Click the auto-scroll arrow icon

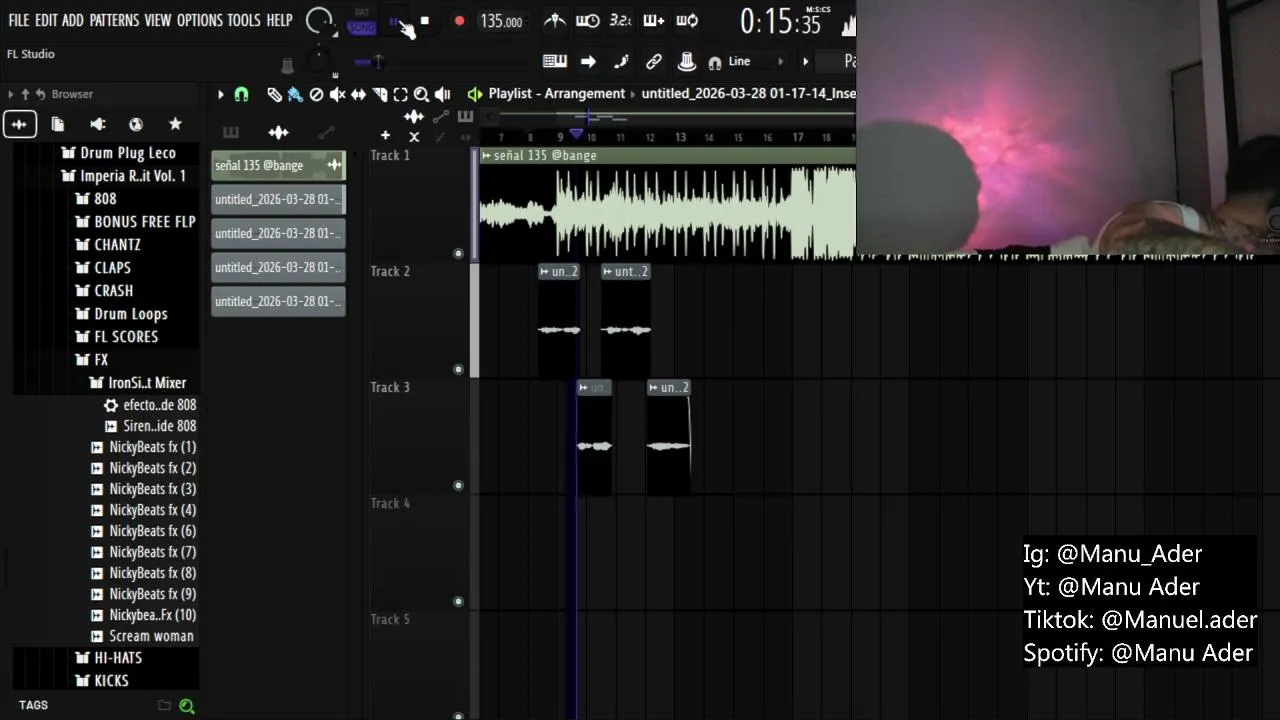click(x=588, y=62)
